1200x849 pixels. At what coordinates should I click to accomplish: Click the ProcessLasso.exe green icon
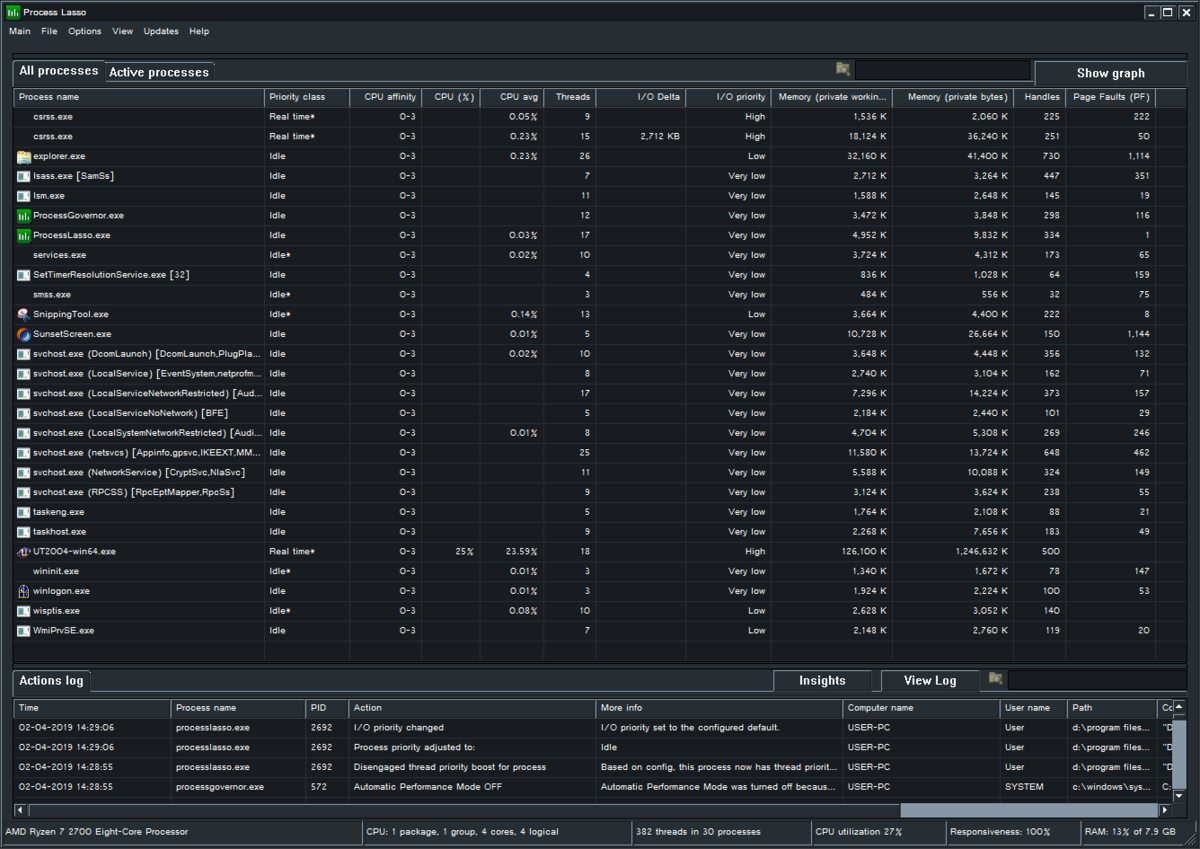pos(24,236)
